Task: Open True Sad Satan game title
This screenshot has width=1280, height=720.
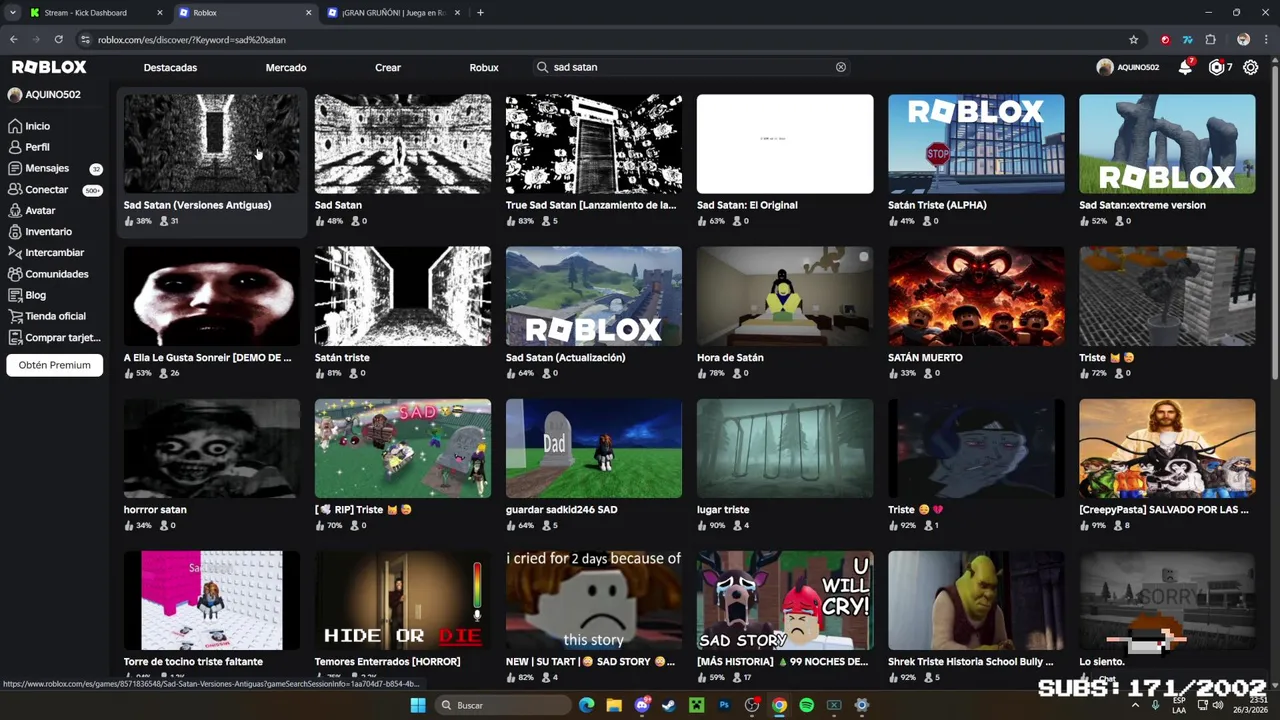Action: tap(591, 205)
